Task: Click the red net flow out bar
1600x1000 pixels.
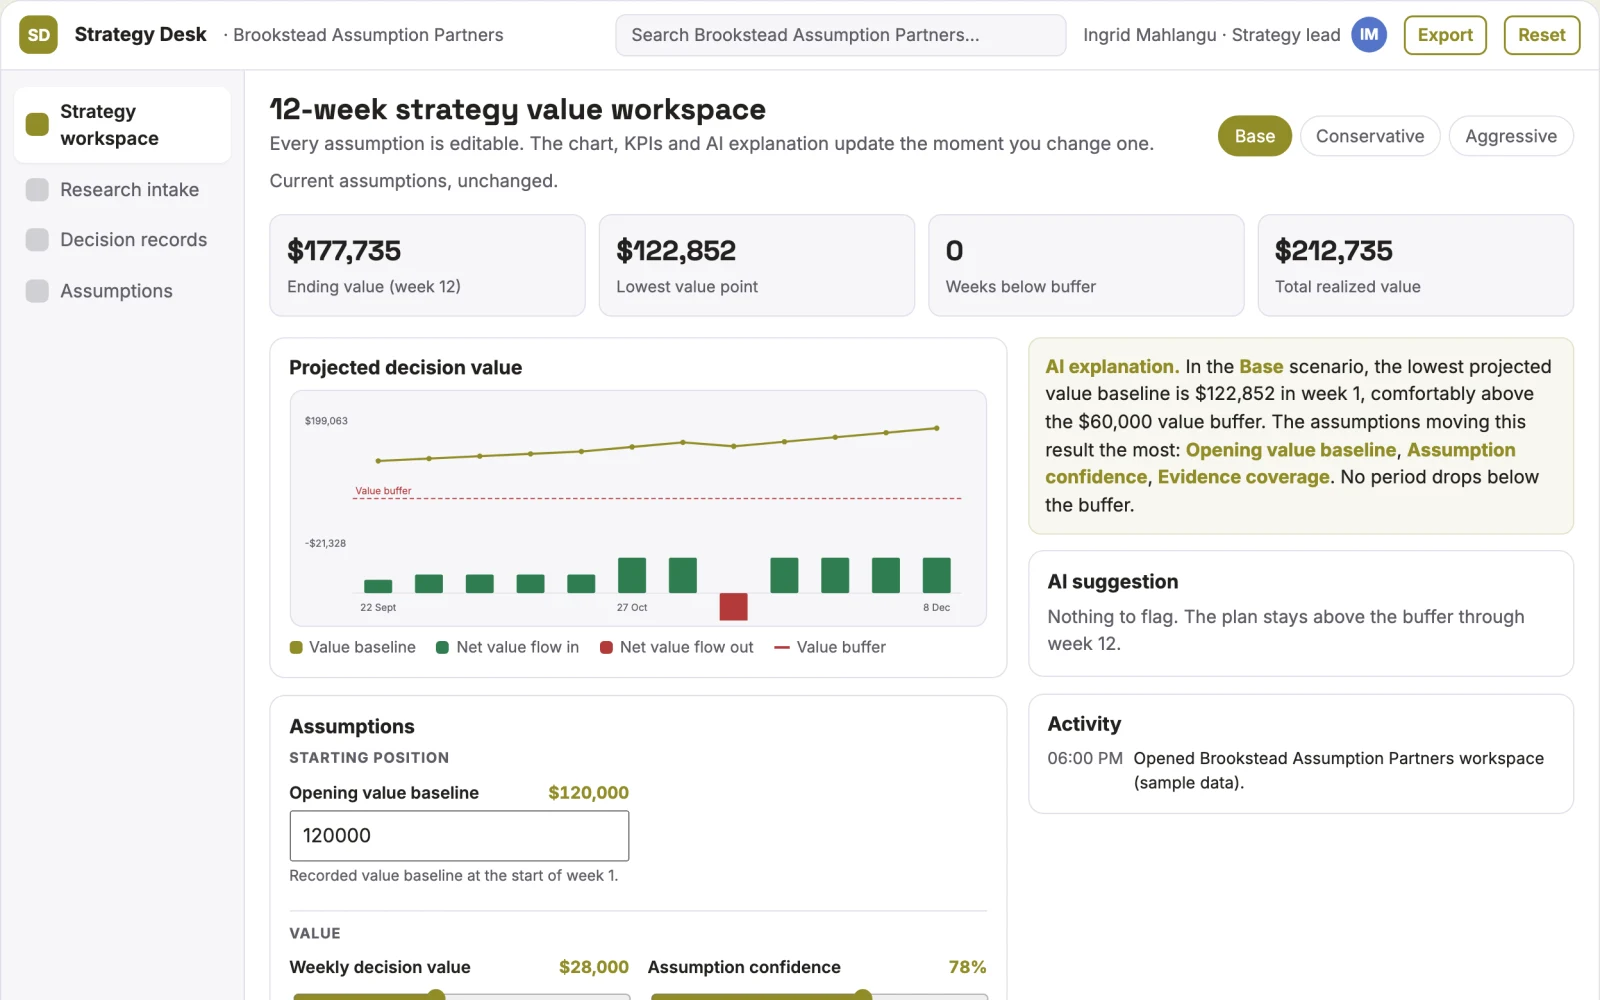Action: click(x=733, y=606)
